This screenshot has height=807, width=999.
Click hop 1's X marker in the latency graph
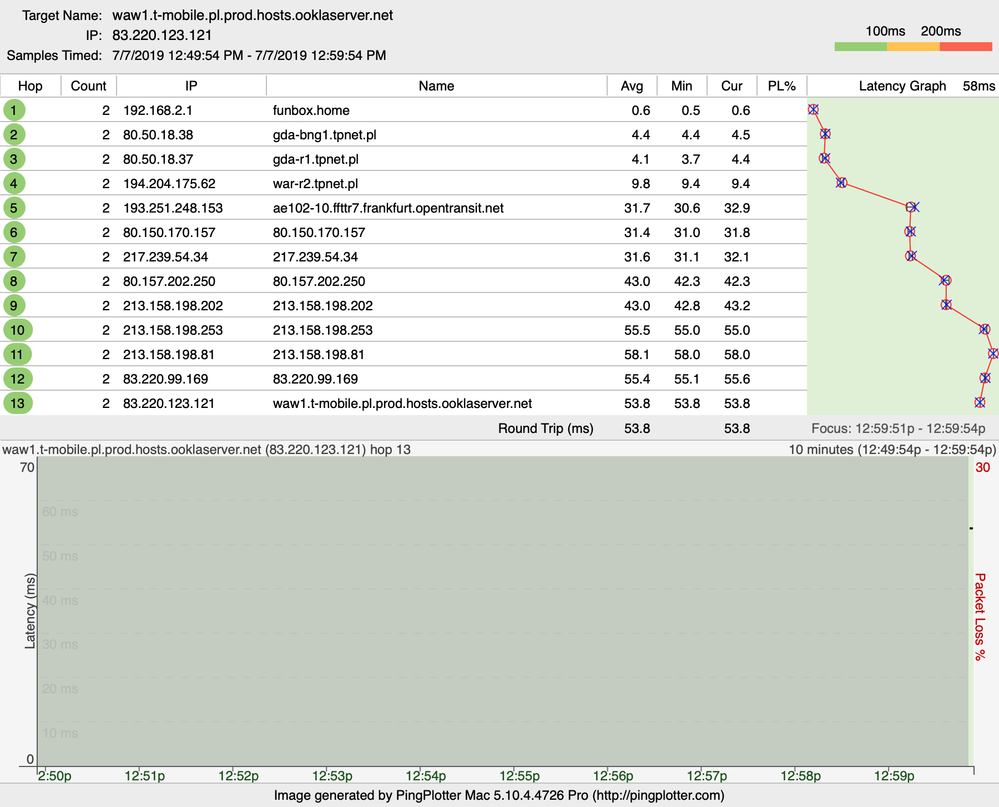[813, 110]
